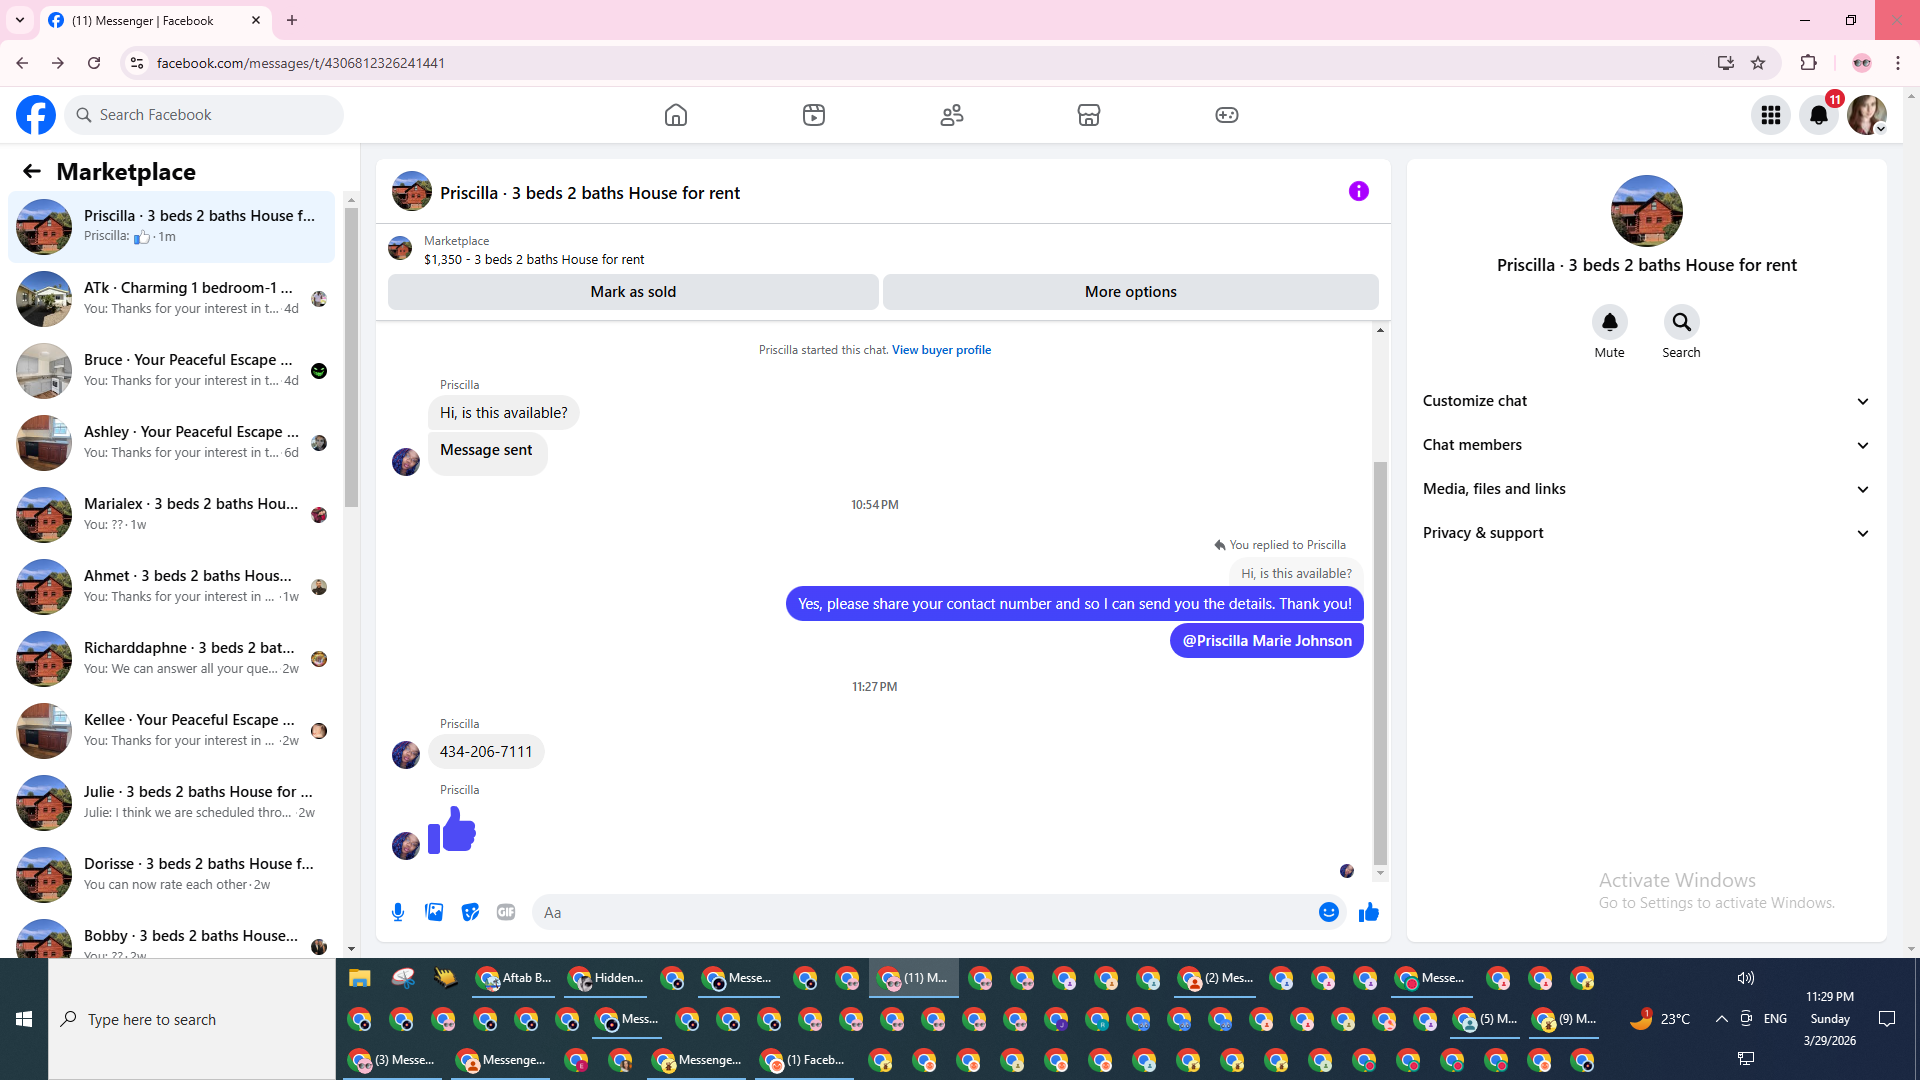Click the phone number 434-206-7111 message
Screen dimensions: 1920x1080
point(486,752)
